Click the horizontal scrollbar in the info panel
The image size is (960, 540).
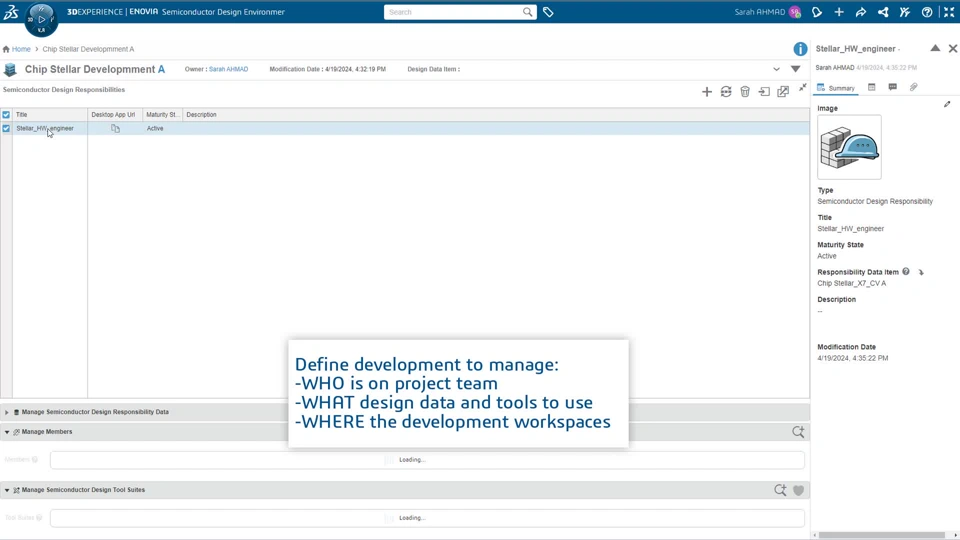tap(882, 535)
